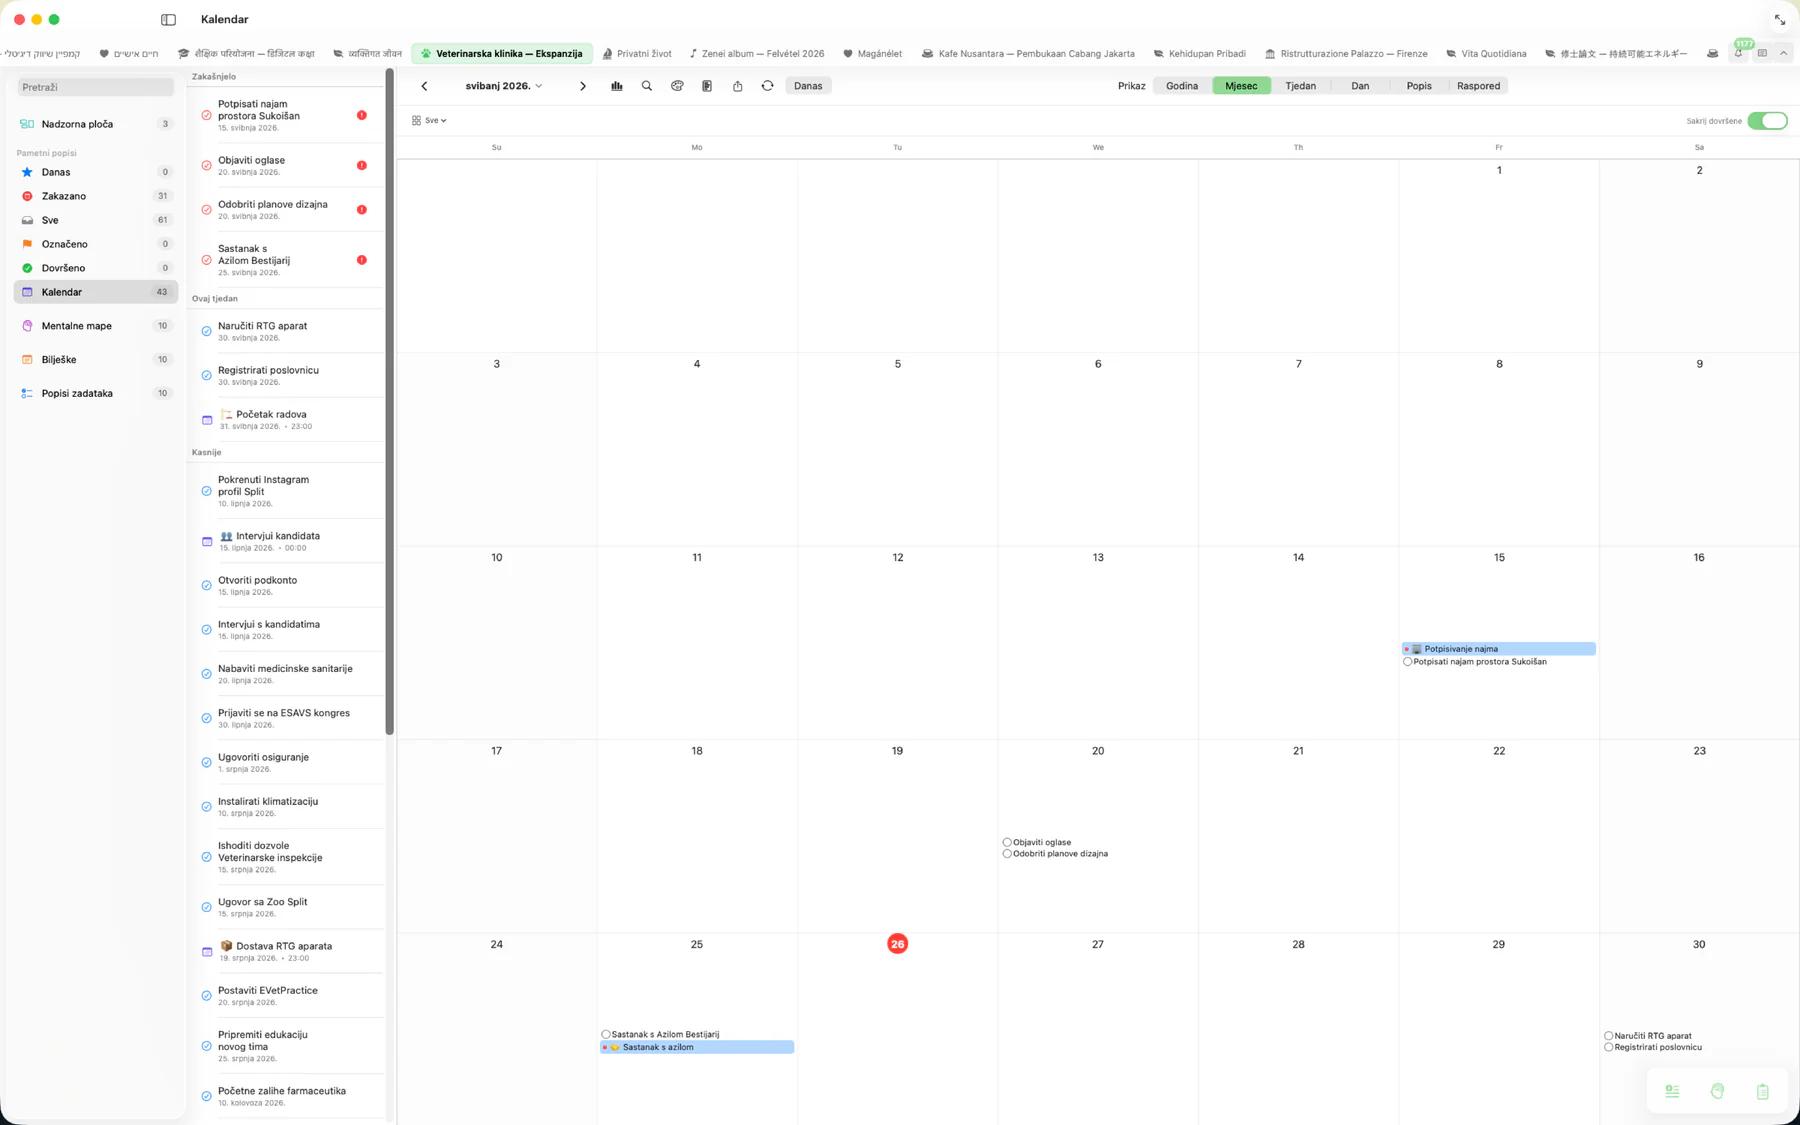Open the Sve filter dropdown

(429, 120)
